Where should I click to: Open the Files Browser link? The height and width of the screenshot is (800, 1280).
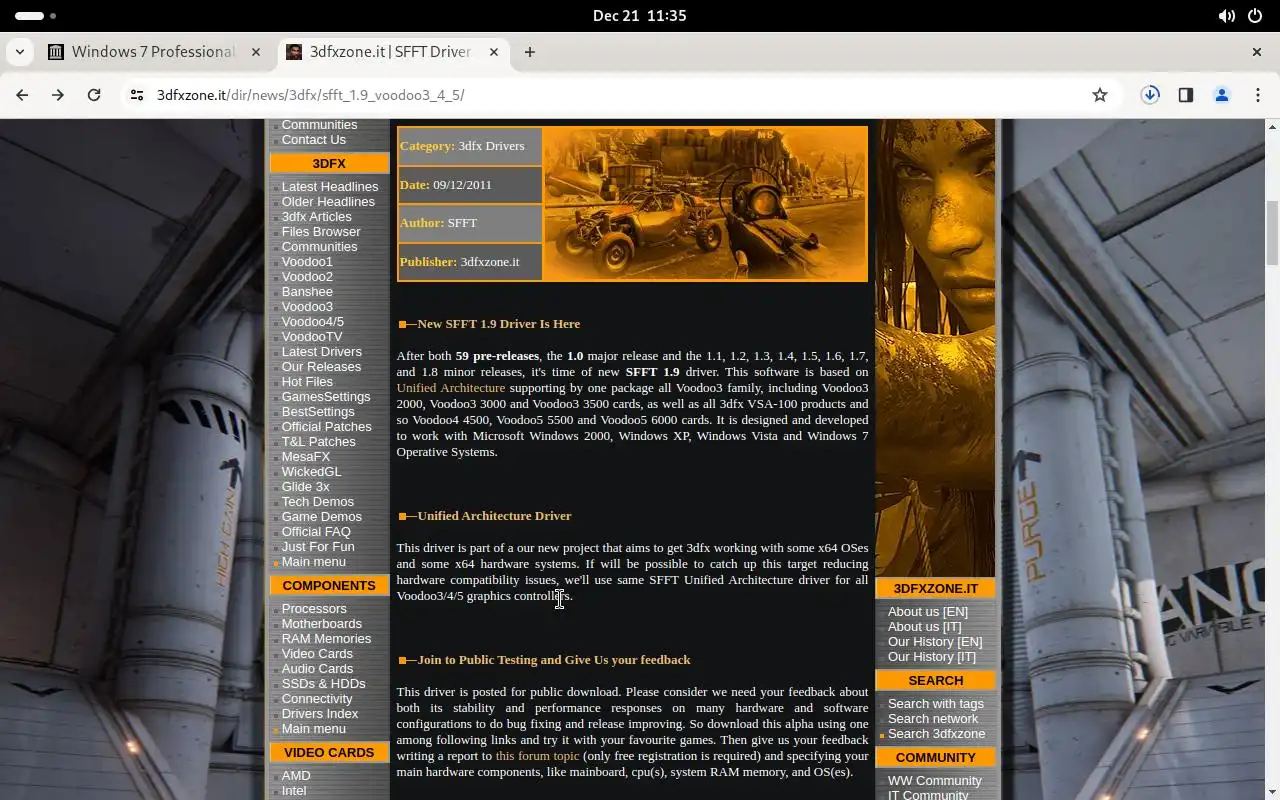tap(320, 232)
